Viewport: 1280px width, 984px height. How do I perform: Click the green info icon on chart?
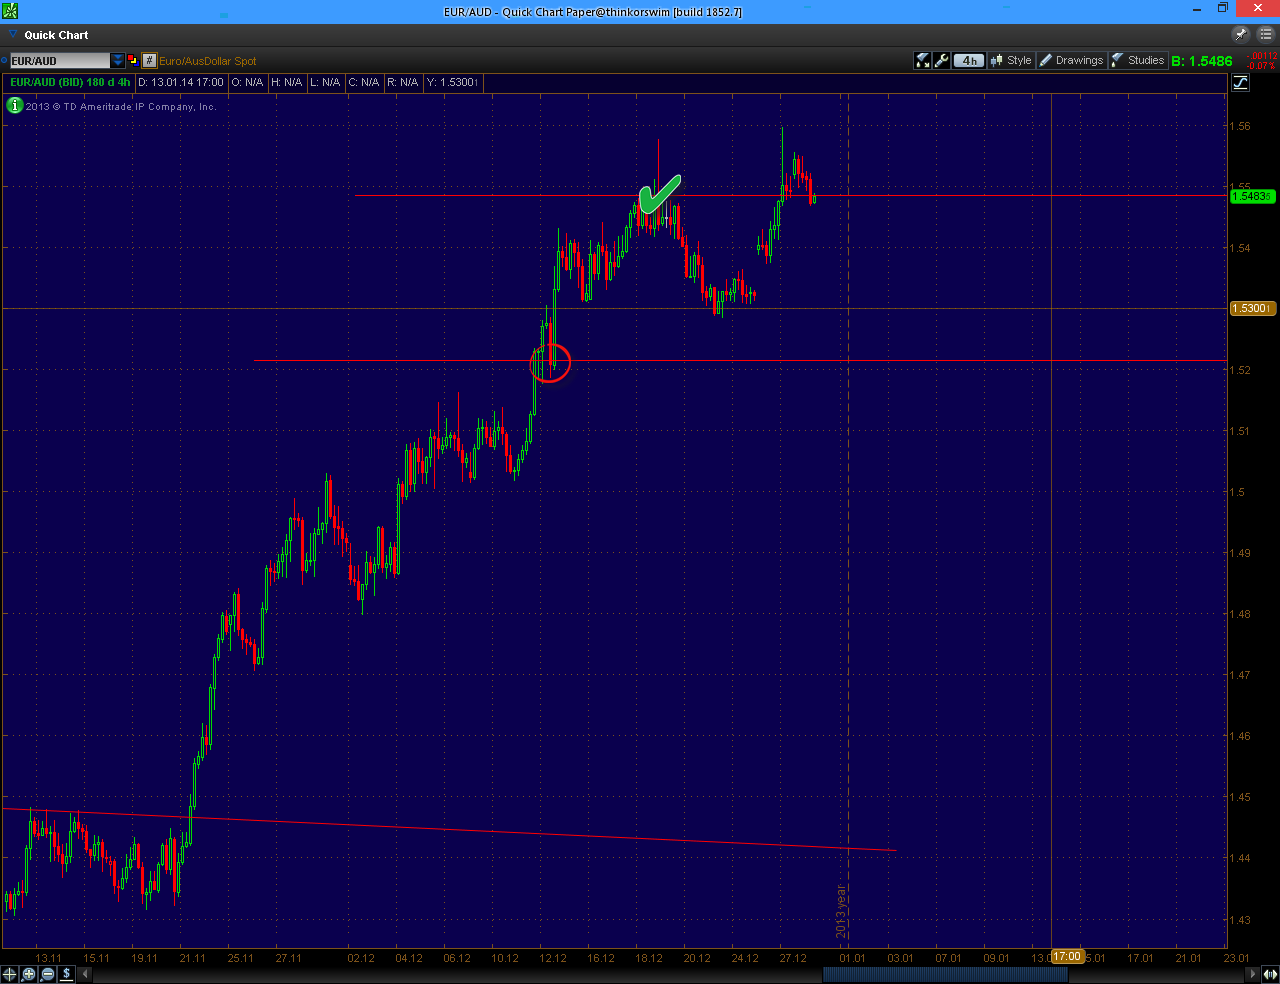(14, 105)
